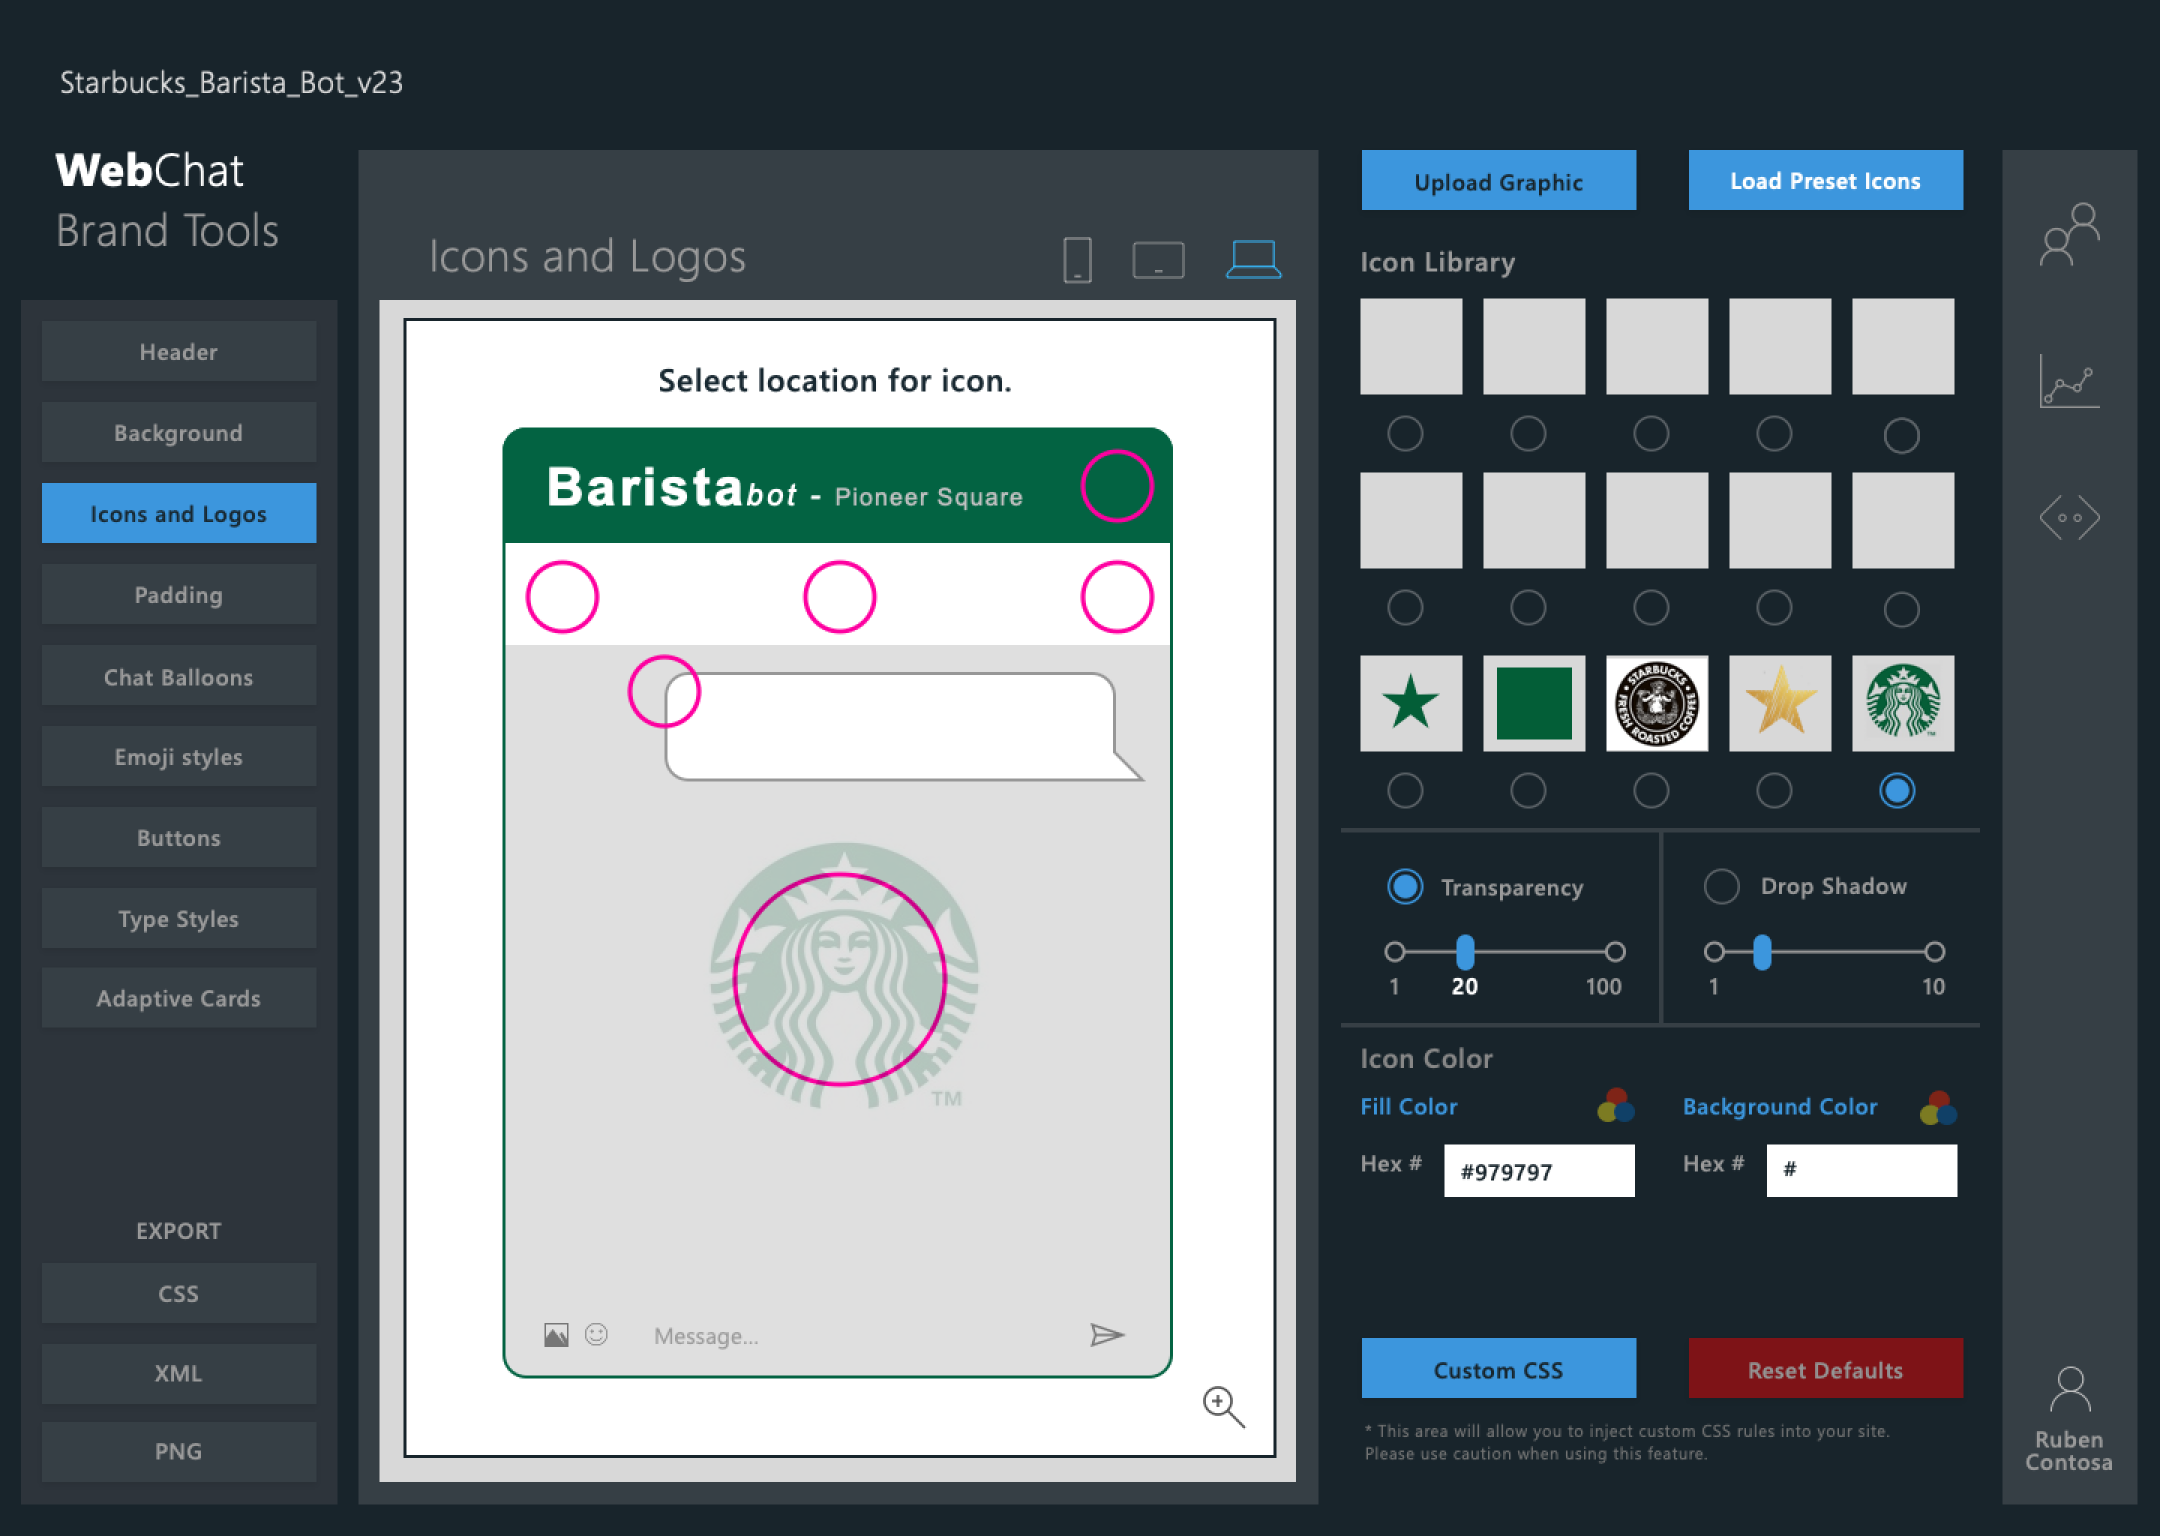Click the send arrow icon in chat

coord(1107,1335)
